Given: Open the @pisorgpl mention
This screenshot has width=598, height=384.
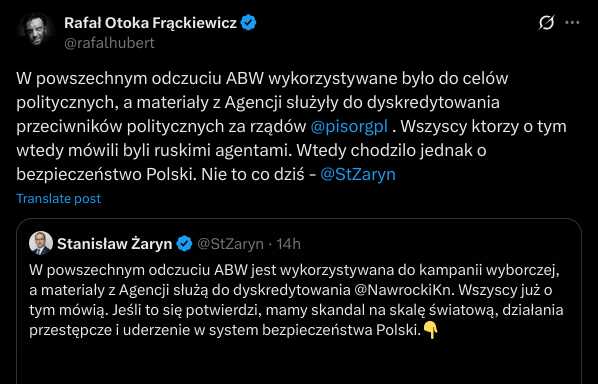Looking at the screenshot, I should click(349, 127).
